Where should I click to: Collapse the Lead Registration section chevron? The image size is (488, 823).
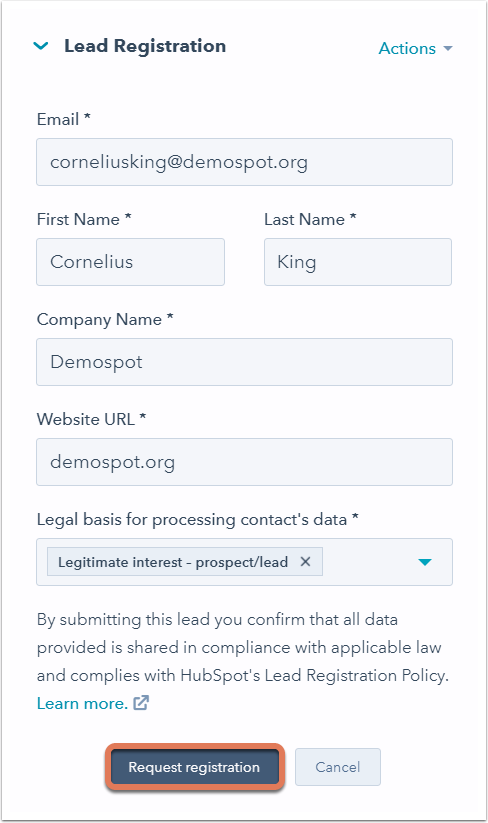point(41,46)
